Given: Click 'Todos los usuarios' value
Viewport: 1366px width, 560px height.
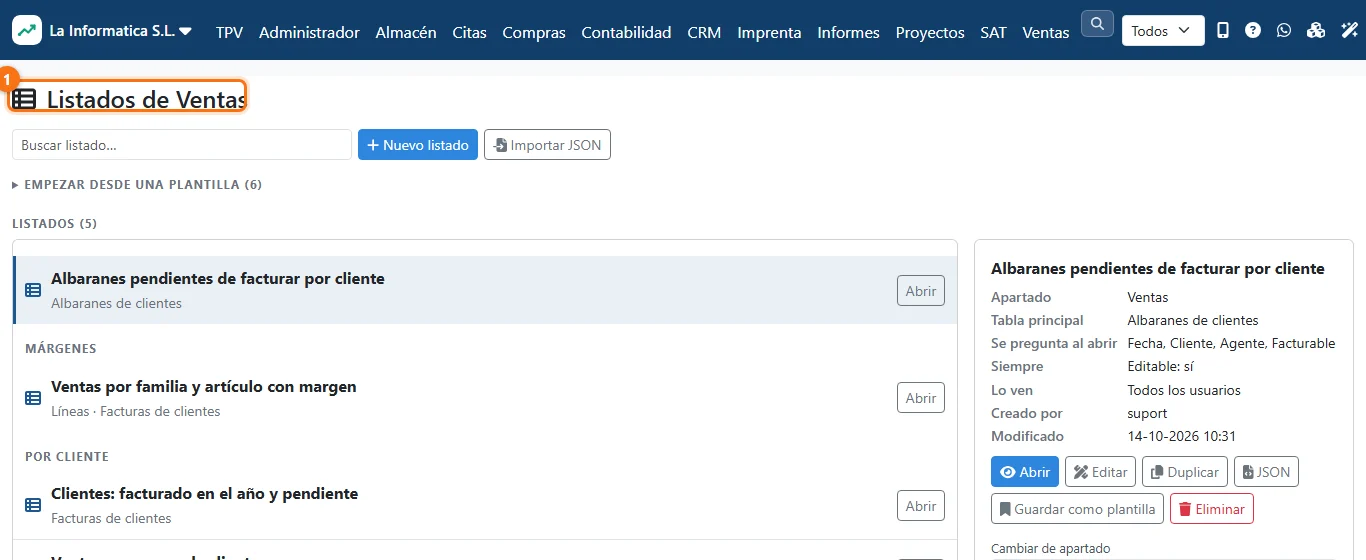Looking at the screenshot, I should click(x=1184, y=390).
